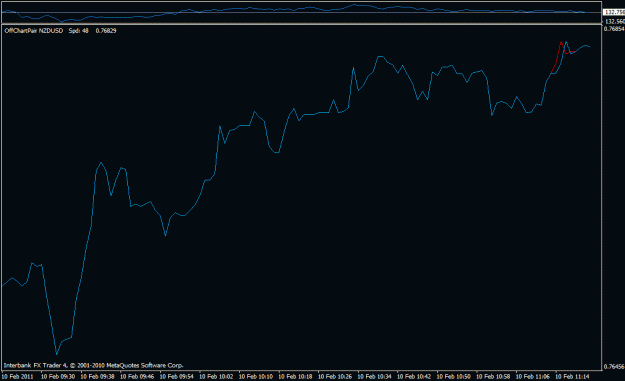Click the 10 Feb 10:50 time label
Viewport: 625px width, 381px height.
coord(454,376)
